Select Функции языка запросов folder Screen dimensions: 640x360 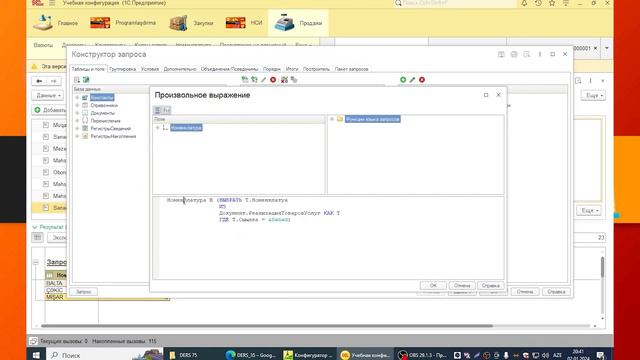click(x=373, y=119)
